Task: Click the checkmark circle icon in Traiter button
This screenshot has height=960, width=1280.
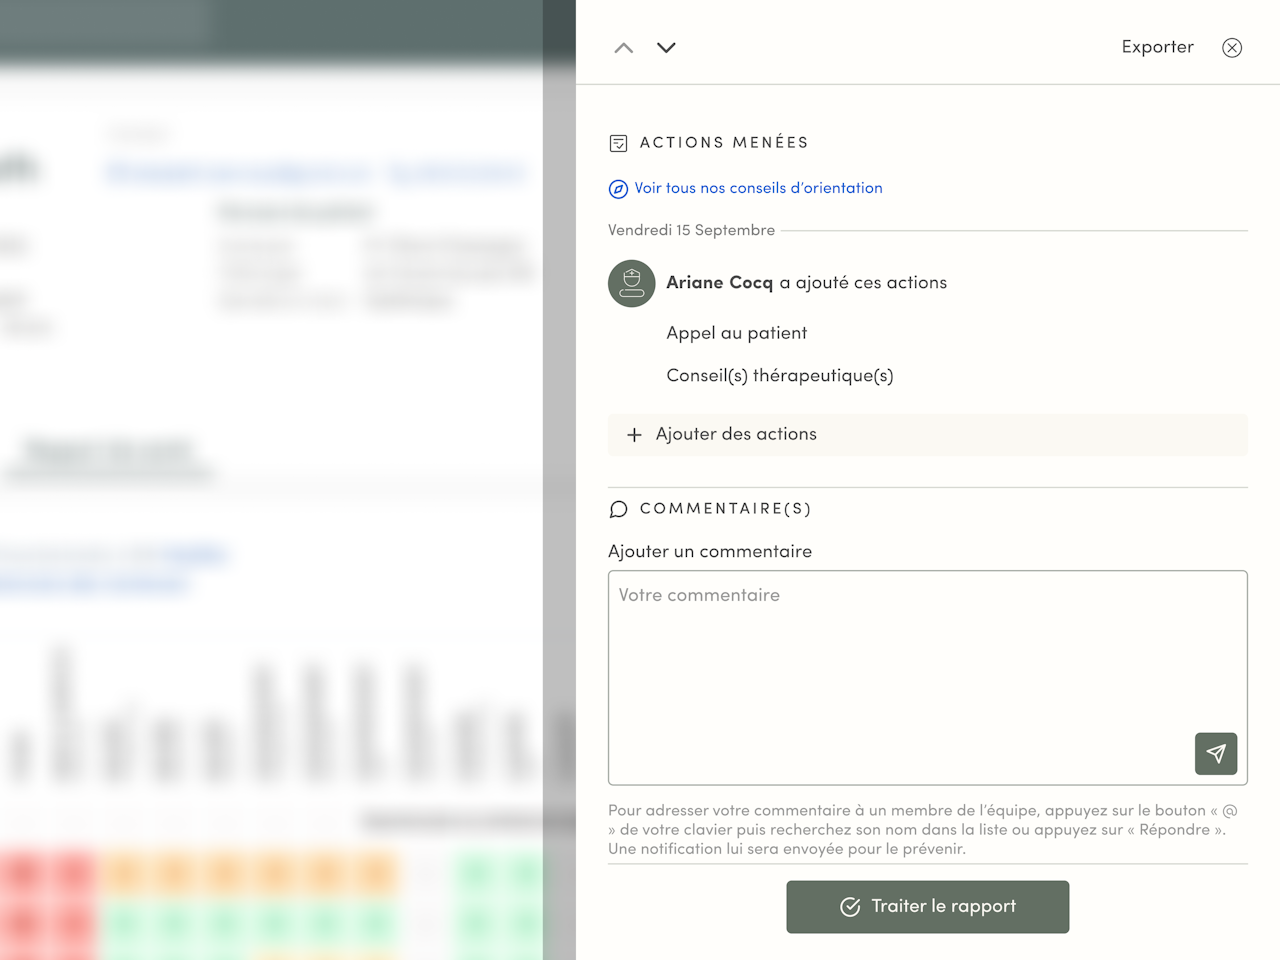Action: pos(850,907)
